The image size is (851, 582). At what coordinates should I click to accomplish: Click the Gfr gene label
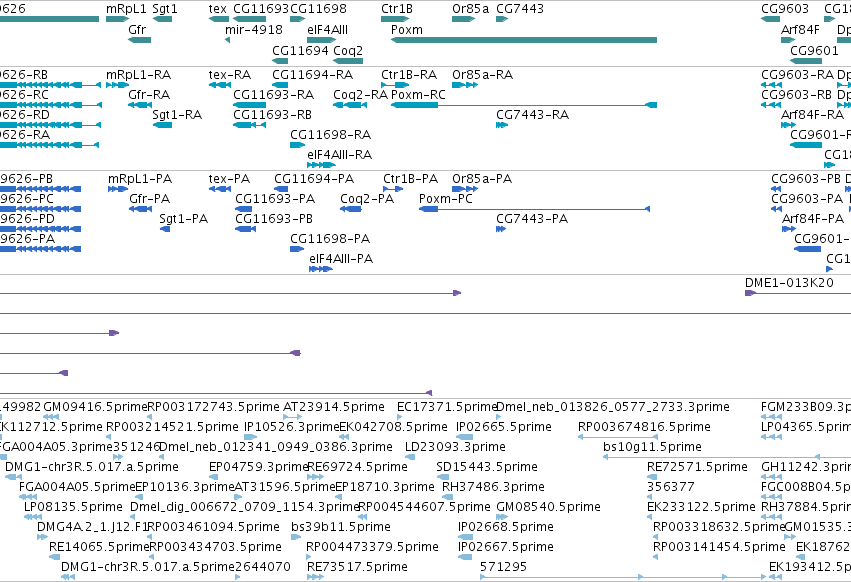point(137,30)
